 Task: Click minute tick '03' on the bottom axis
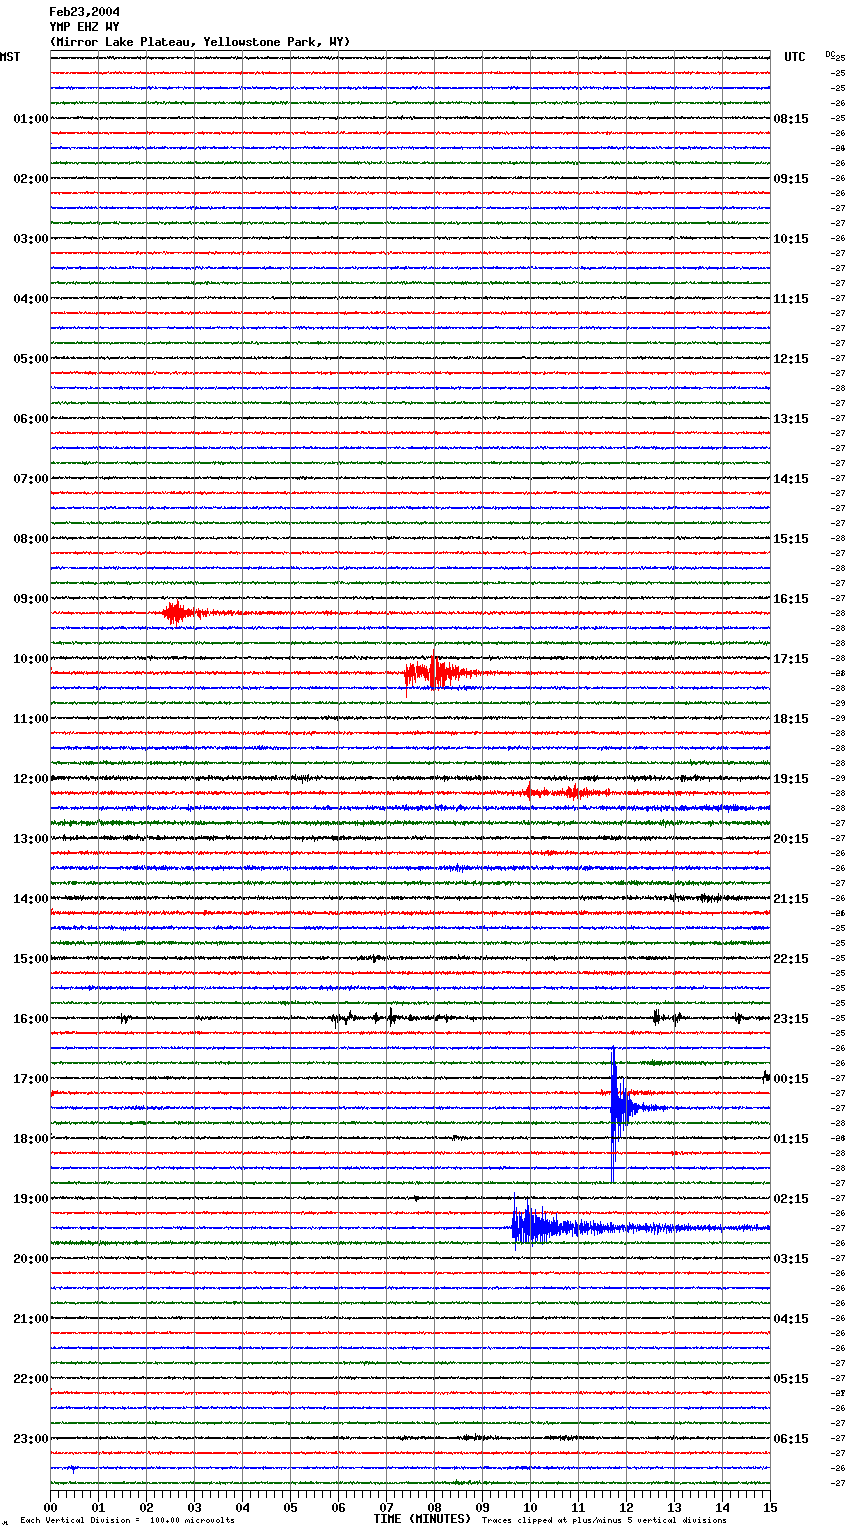tap(194, 1507)
